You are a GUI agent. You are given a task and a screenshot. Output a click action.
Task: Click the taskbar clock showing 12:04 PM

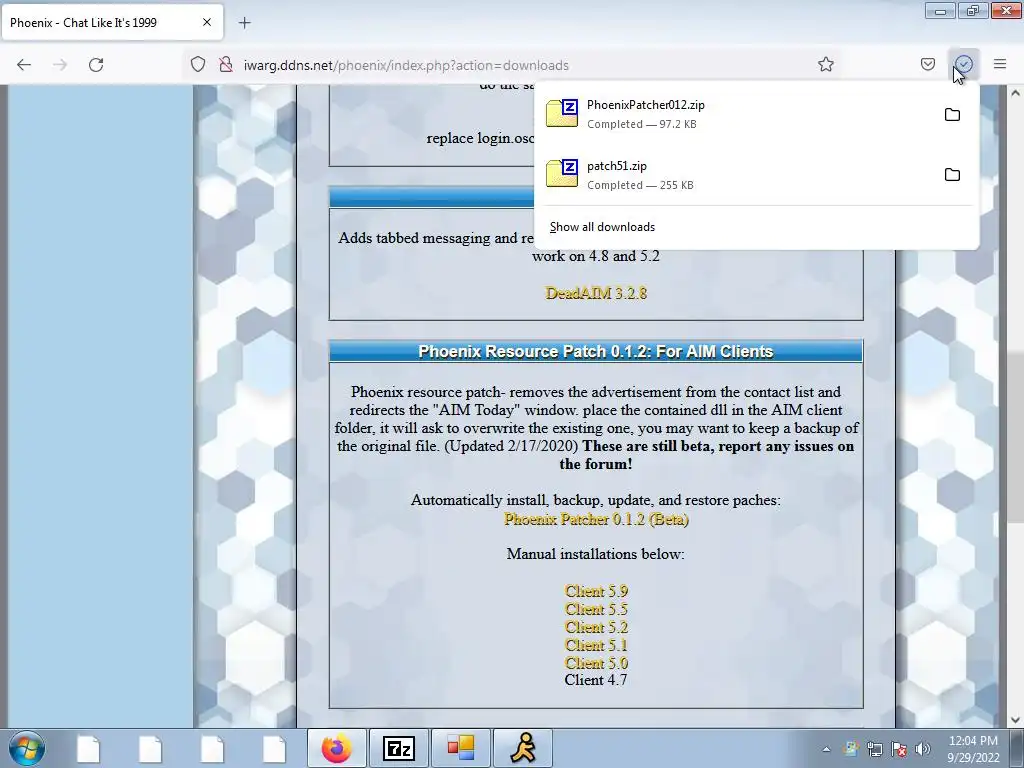coord(973,748)
